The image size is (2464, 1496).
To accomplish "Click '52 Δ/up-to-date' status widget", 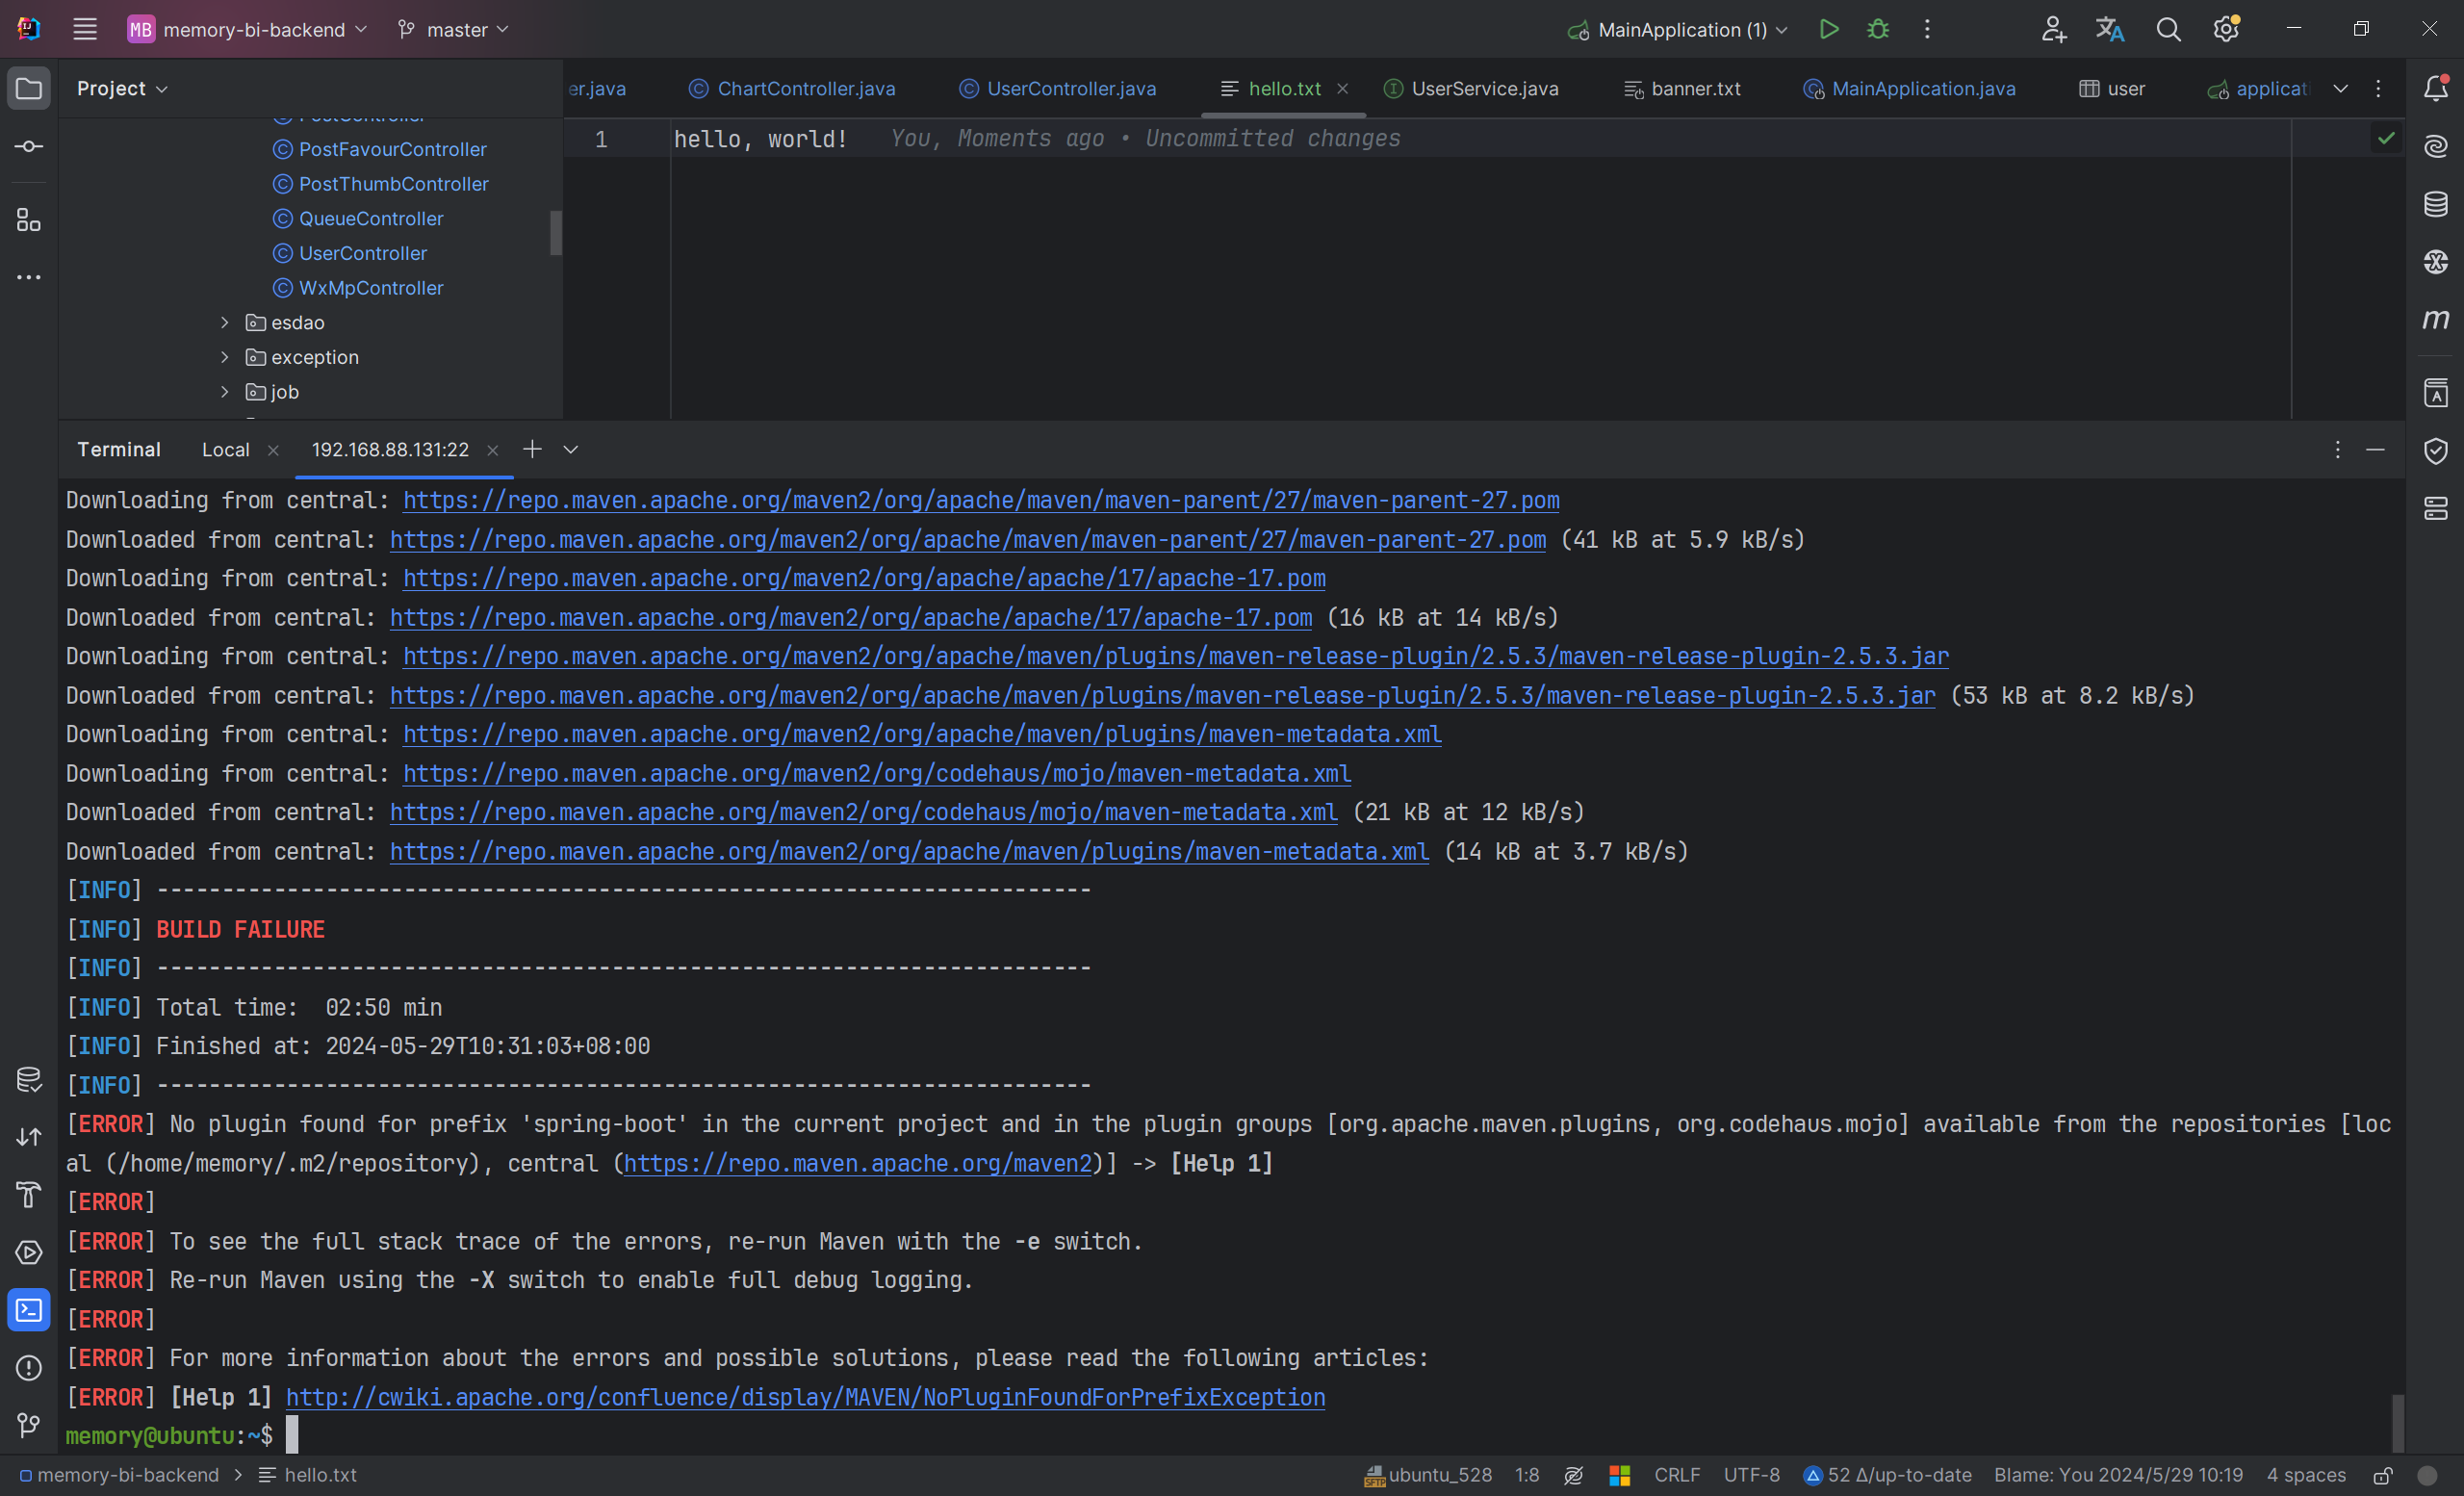I will click(x=1887, y=1475).
